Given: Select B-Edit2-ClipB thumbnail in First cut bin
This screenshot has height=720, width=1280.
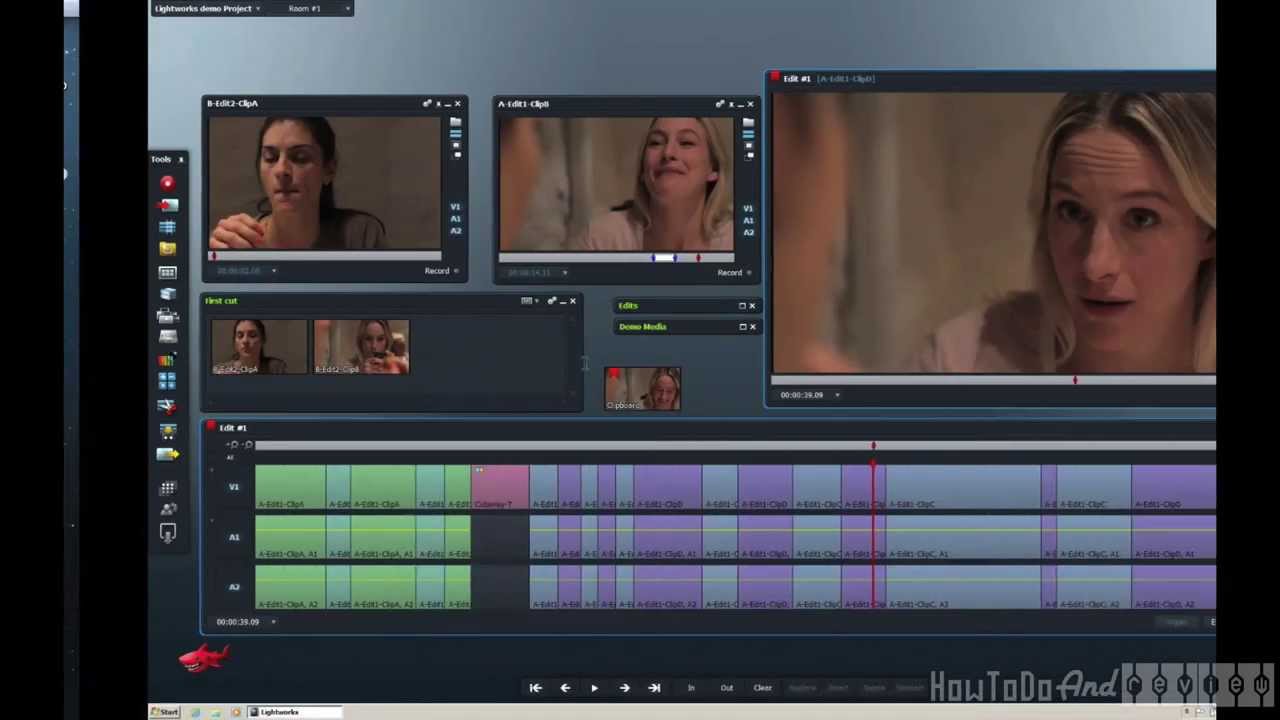Looking at the screenshot, I should point(361,347).
